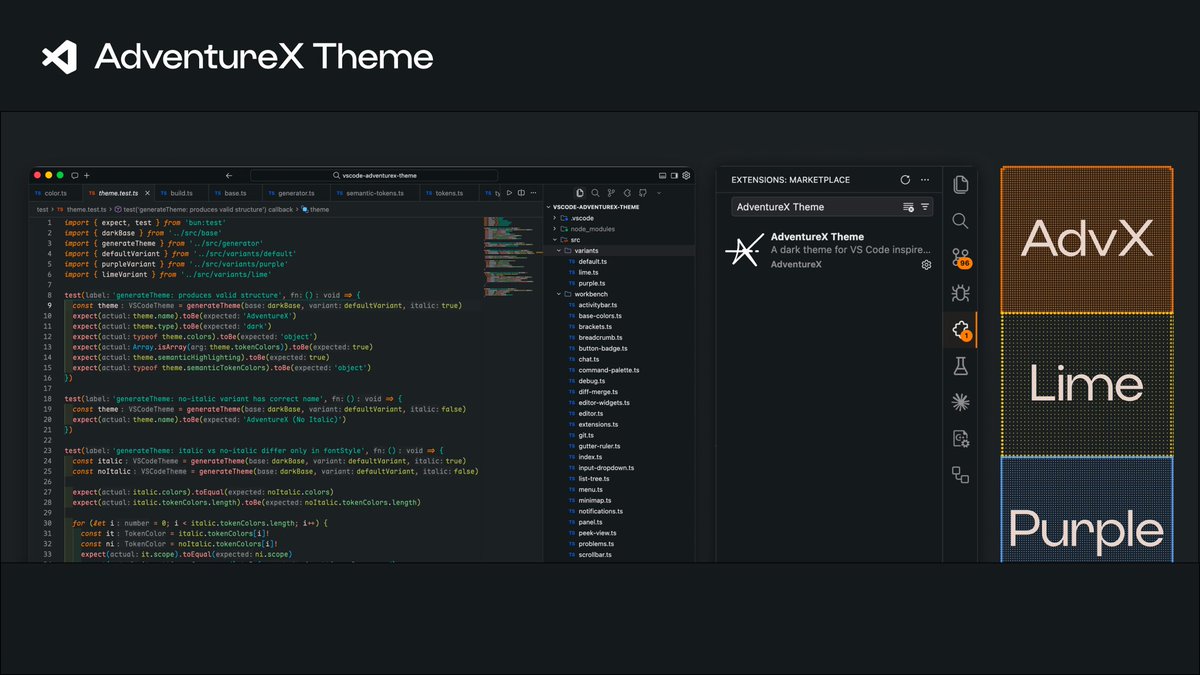Toggle the panel layout in the title bar
This screenshot has height=675, width=1200.
click(x=662, y=176)
